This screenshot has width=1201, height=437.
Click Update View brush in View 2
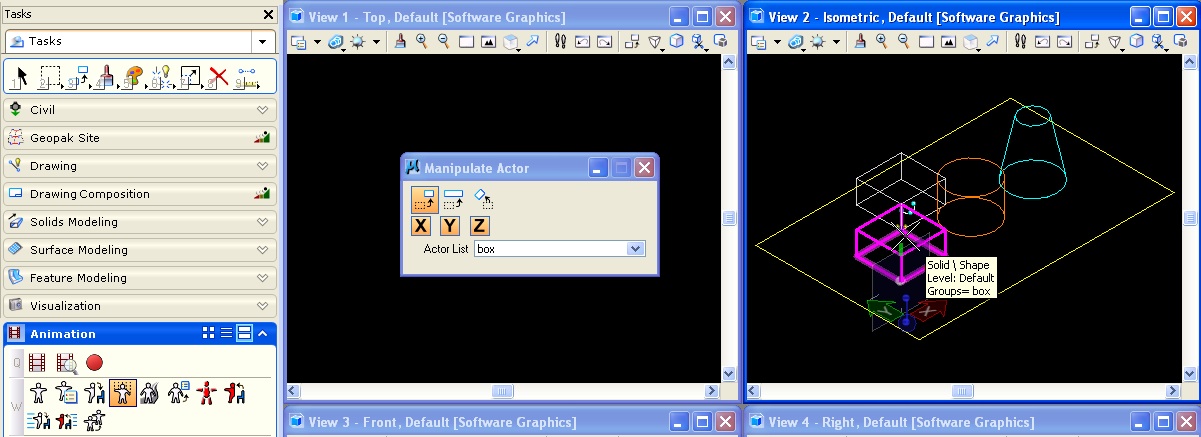pos(860,41)
